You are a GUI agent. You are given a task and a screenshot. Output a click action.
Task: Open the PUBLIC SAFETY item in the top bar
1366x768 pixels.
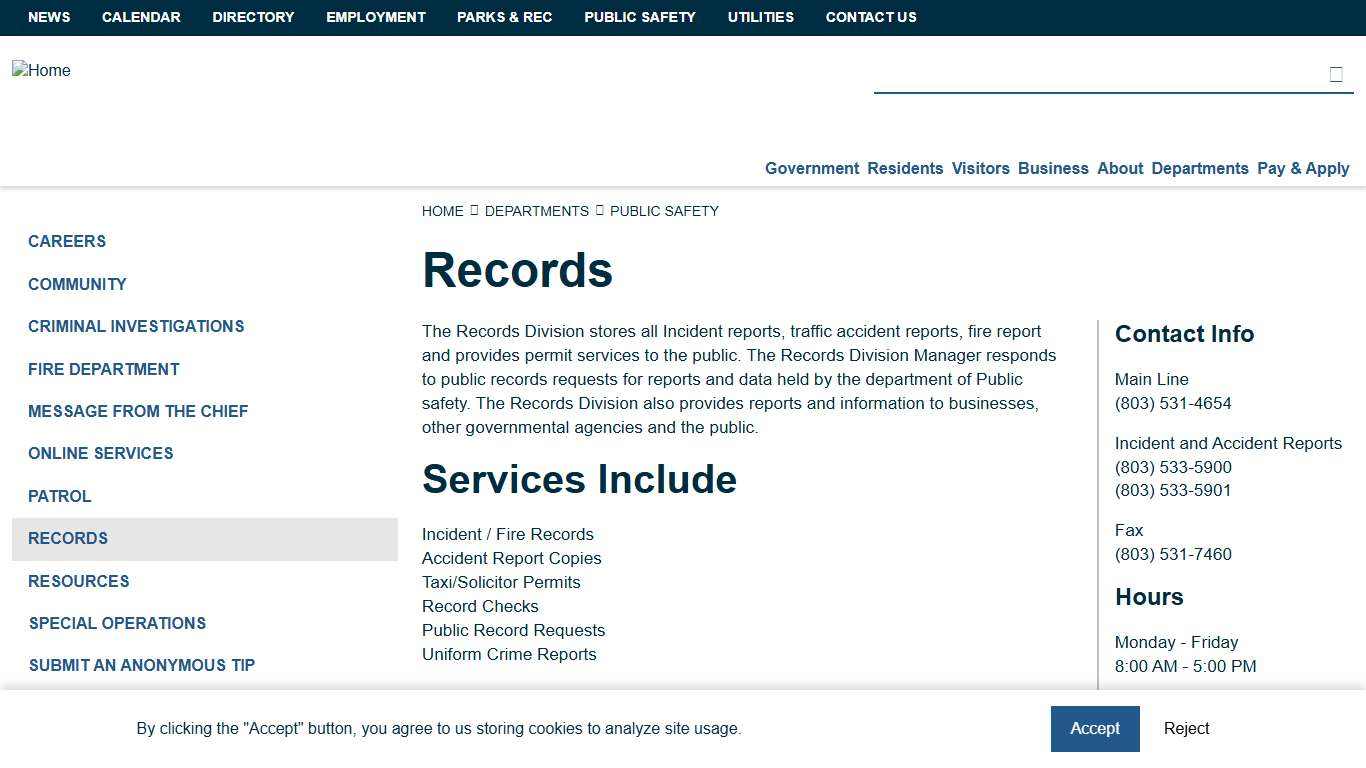coord(639,17)
